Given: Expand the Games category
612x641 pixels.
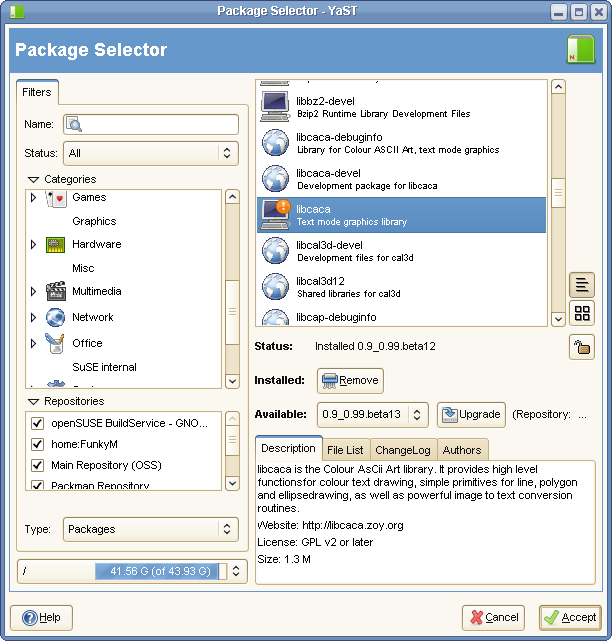Looking at the screenshot, I should (34, 198).
